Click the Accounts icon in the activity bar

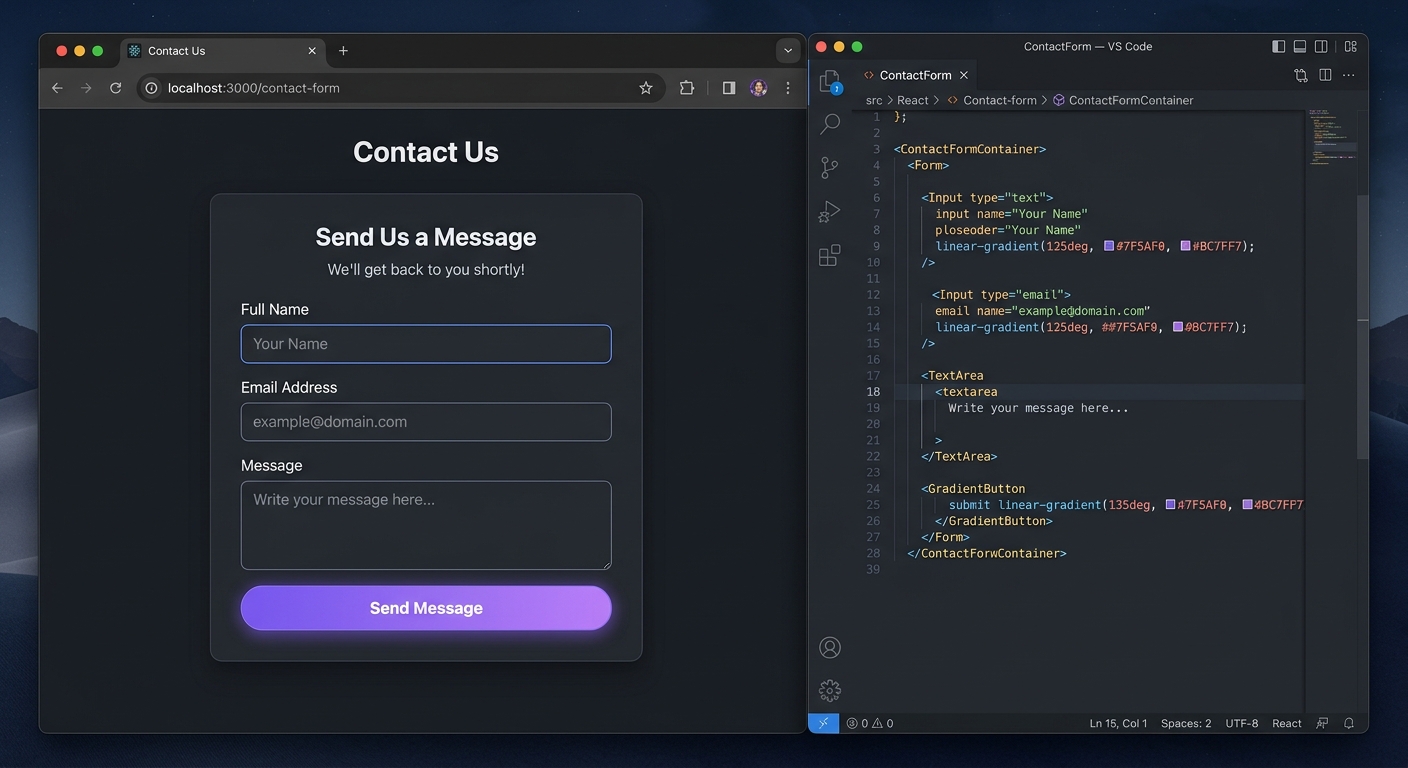point(829,647)
